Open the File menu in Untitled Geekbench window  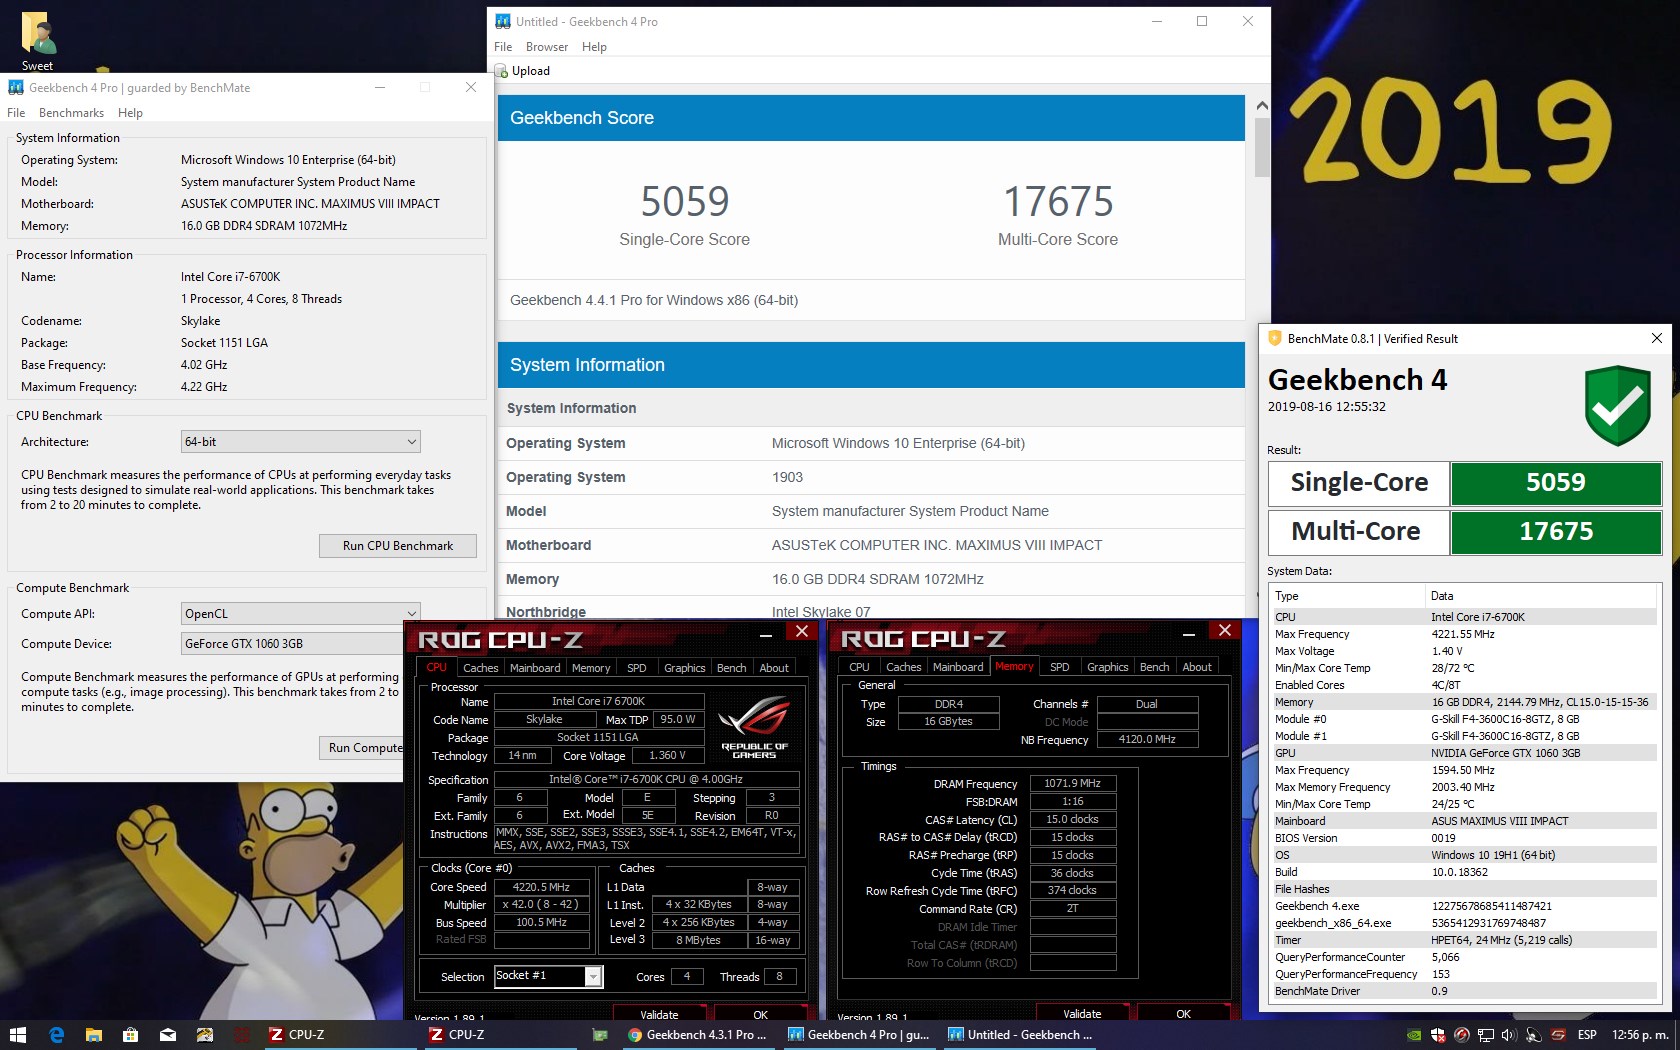503,47
